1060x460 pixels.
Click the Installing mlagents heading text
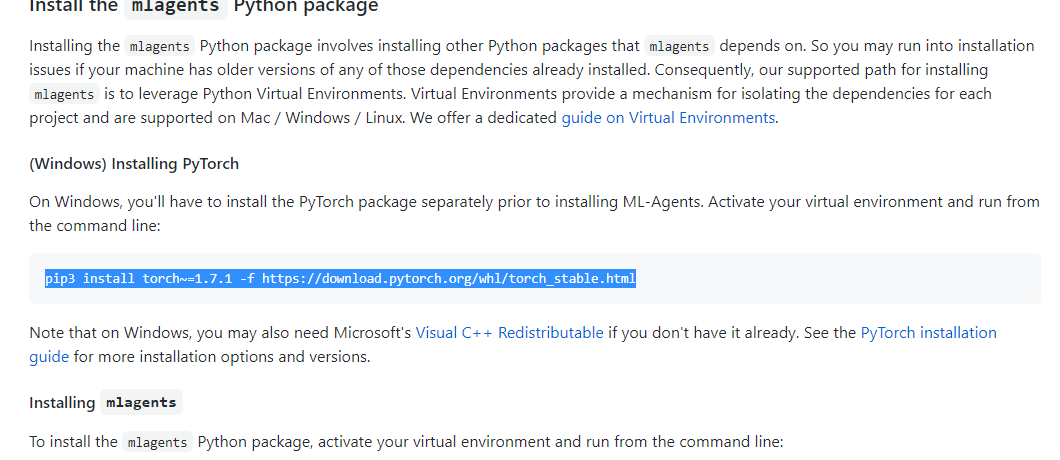(105, 402)
